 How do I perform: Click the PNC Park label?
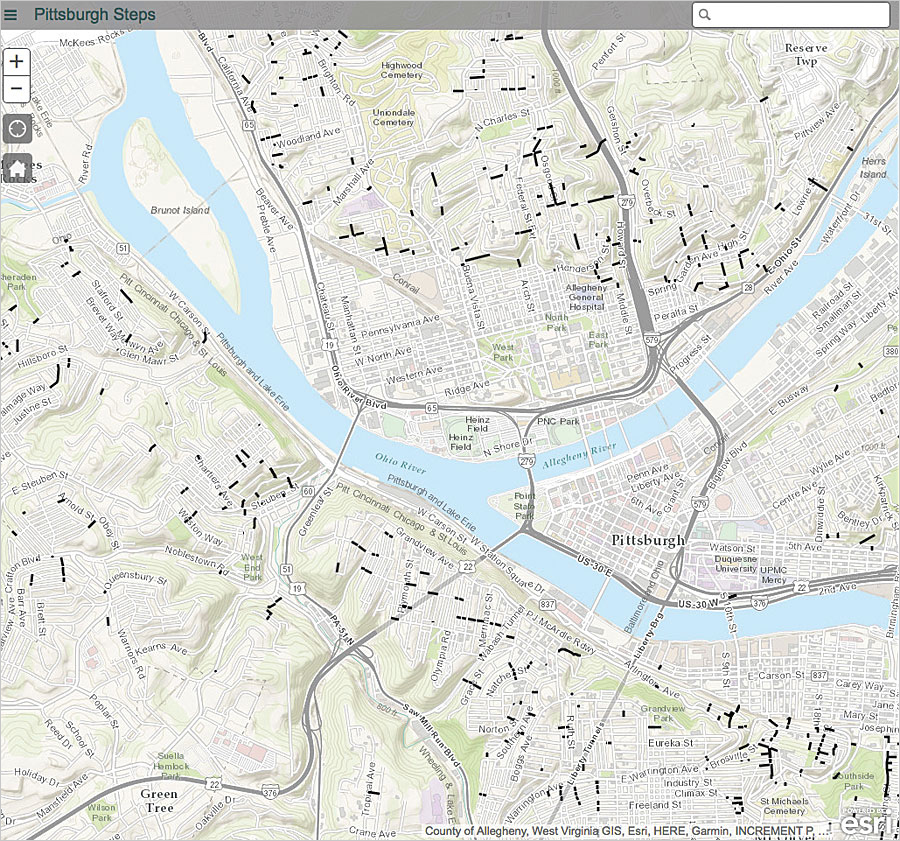(x=558, y=421)
